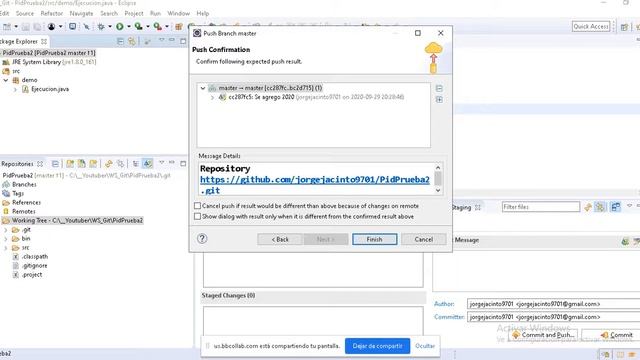The width and height of the screenshot is (640, 360).
Task: Click the amend icon beside Commit Message
Action: coord(625,241)
